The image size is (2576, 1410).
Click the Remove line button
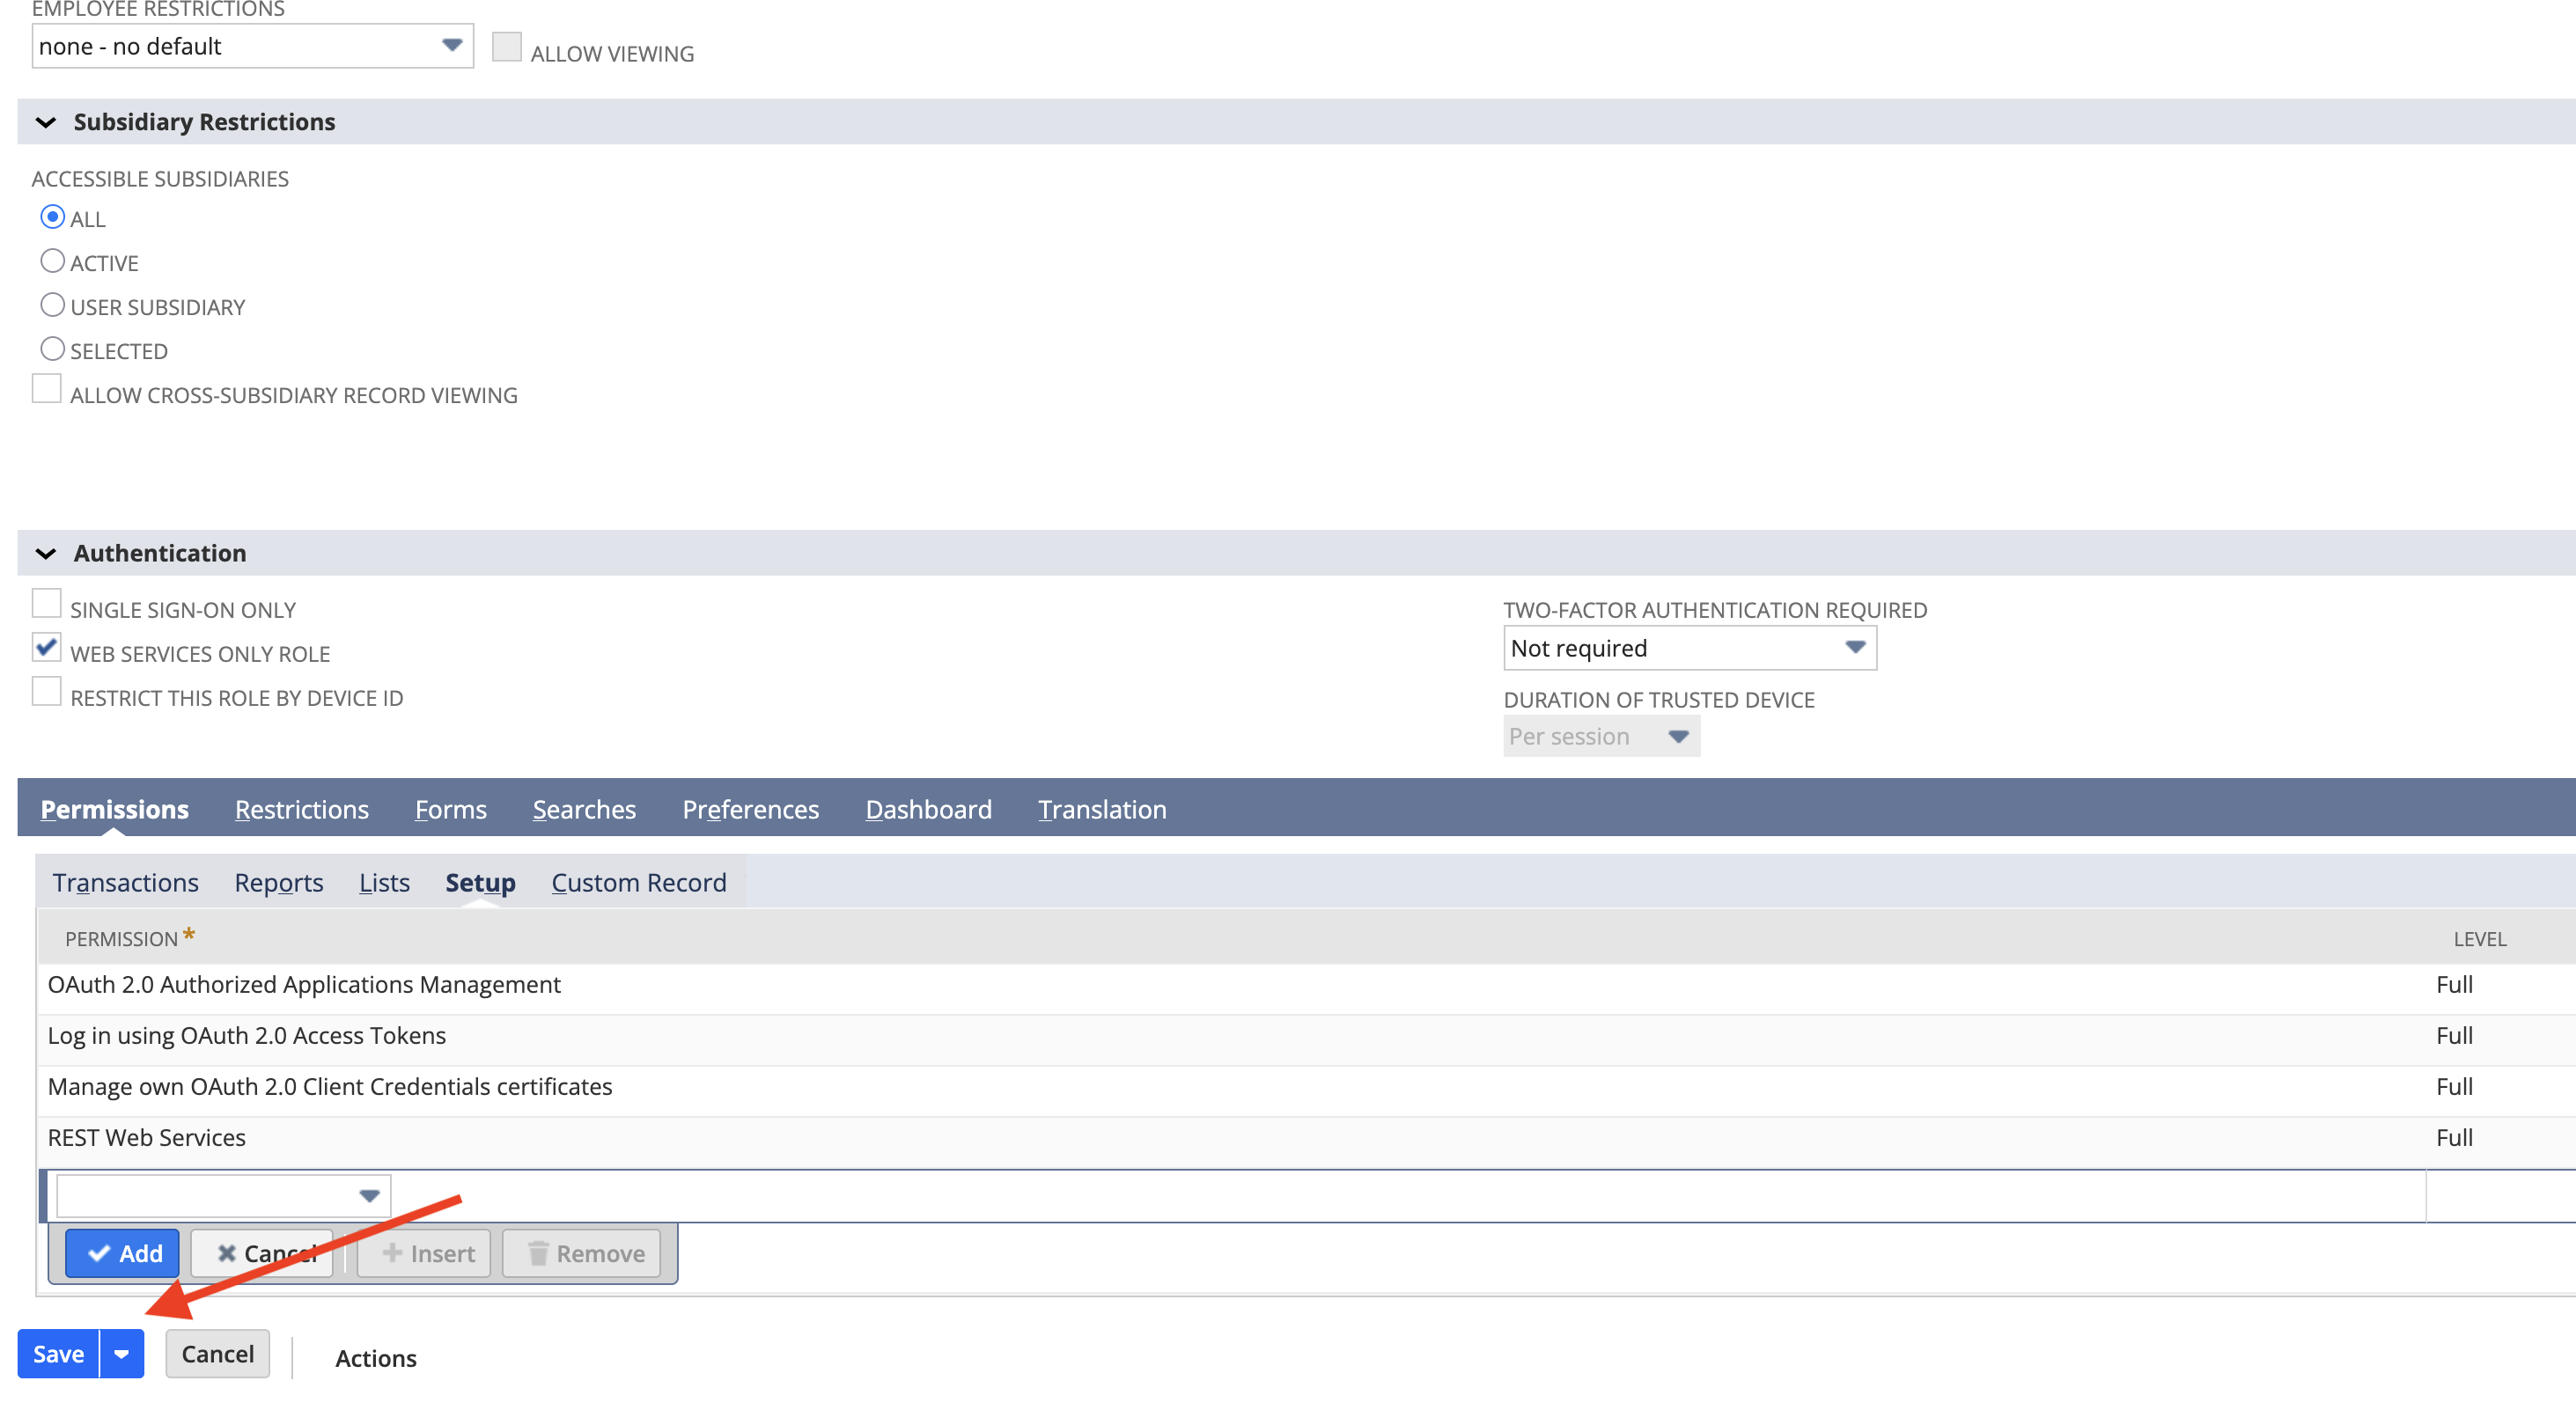(x=581, y=1253)
